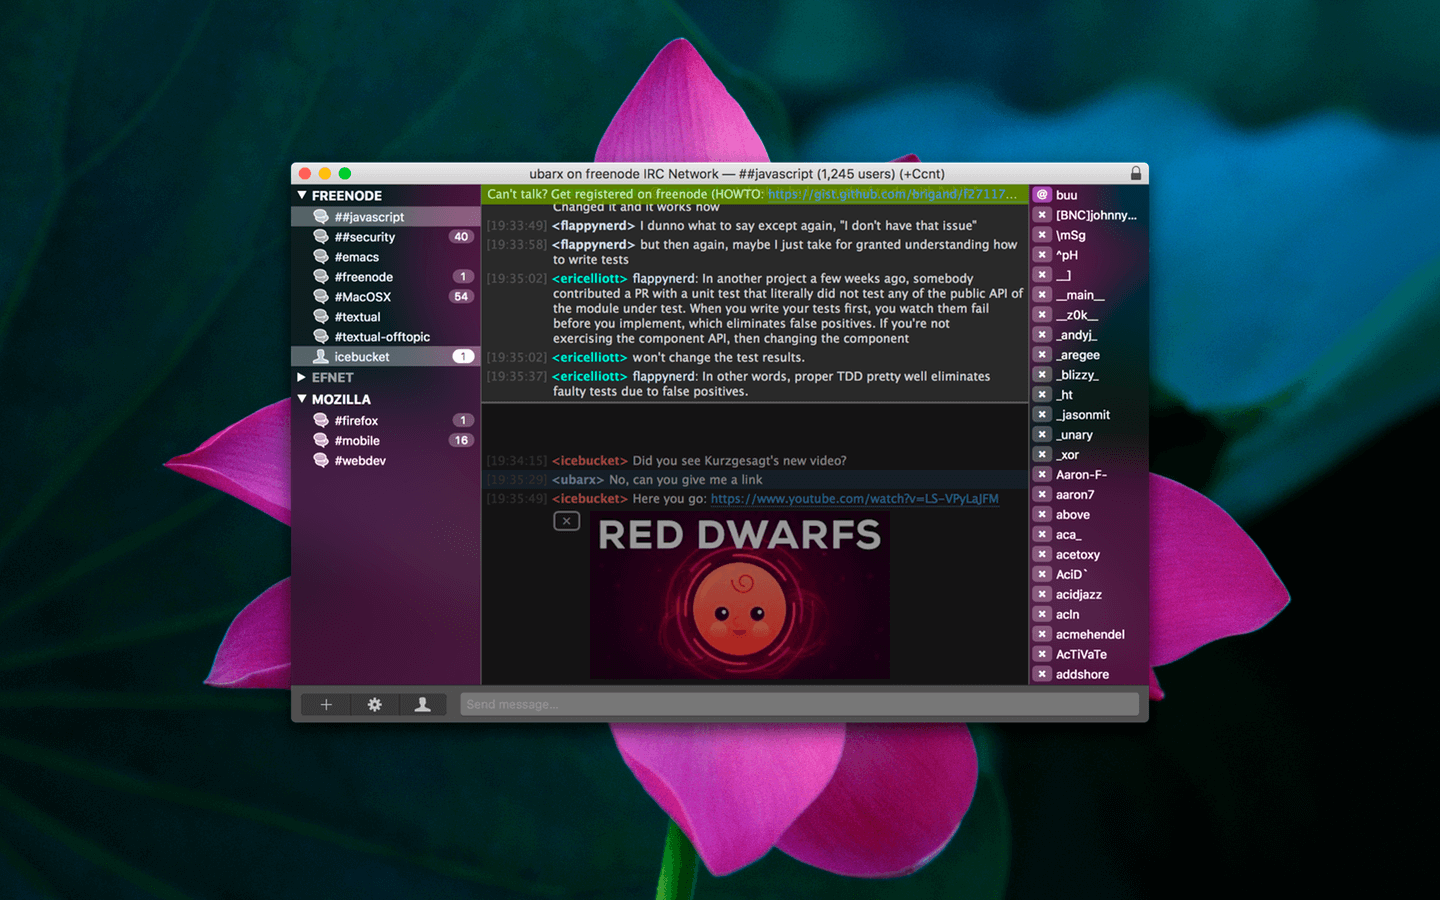1440x900 pixels.
Task: Switch to the #MacOSX channel
Action: click(363, 297)
